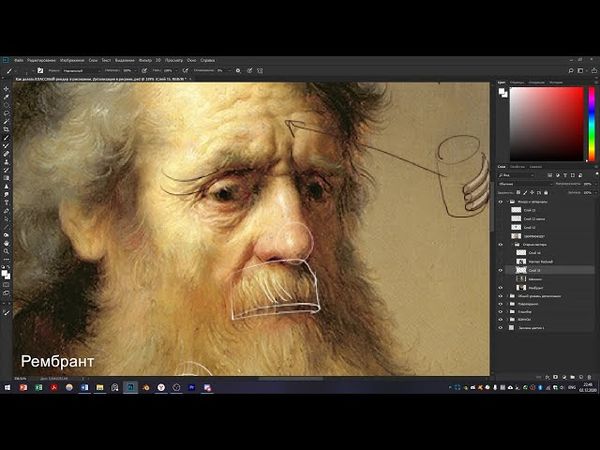The width and height of the screenshot is (600, 450).
Task: Create new group folder icon at panel bottom
Action: tap(572, 377)
